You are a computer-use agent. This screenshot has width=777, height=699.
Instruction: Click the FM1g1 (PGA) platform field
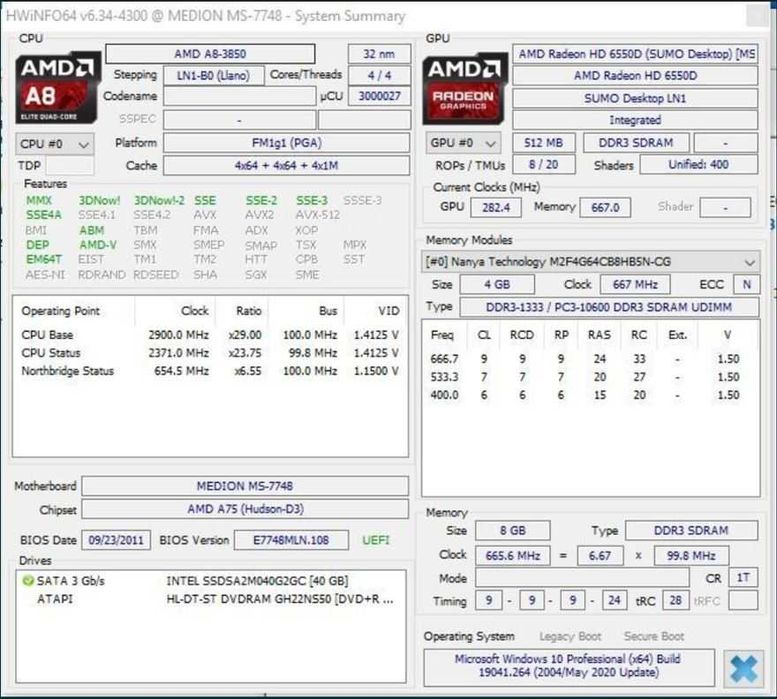tap(286, 143)
